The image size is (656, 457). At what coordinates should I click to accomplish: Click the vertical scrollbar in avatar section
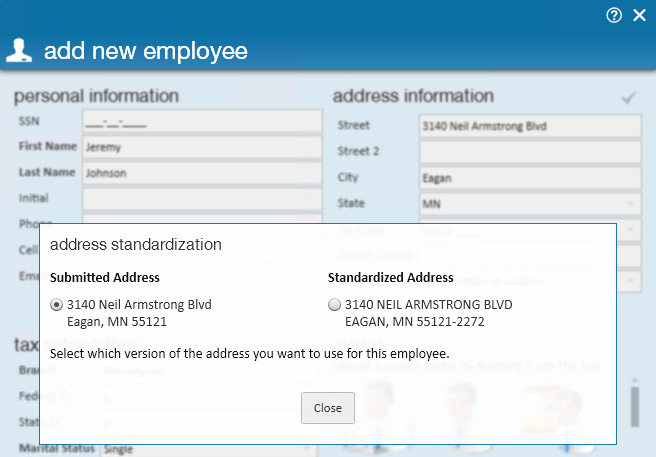635,407
